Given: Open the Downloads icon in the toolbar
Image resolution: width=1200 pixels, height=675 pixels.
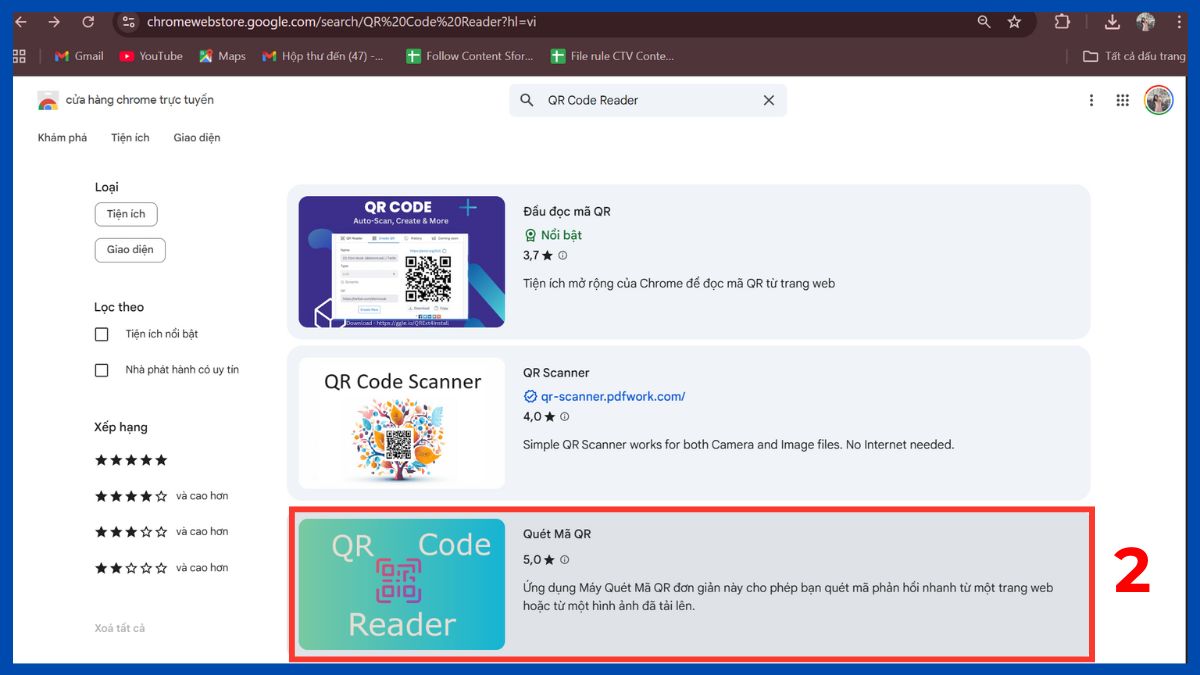Looking at the screenshot, I should coord(1113,21).
